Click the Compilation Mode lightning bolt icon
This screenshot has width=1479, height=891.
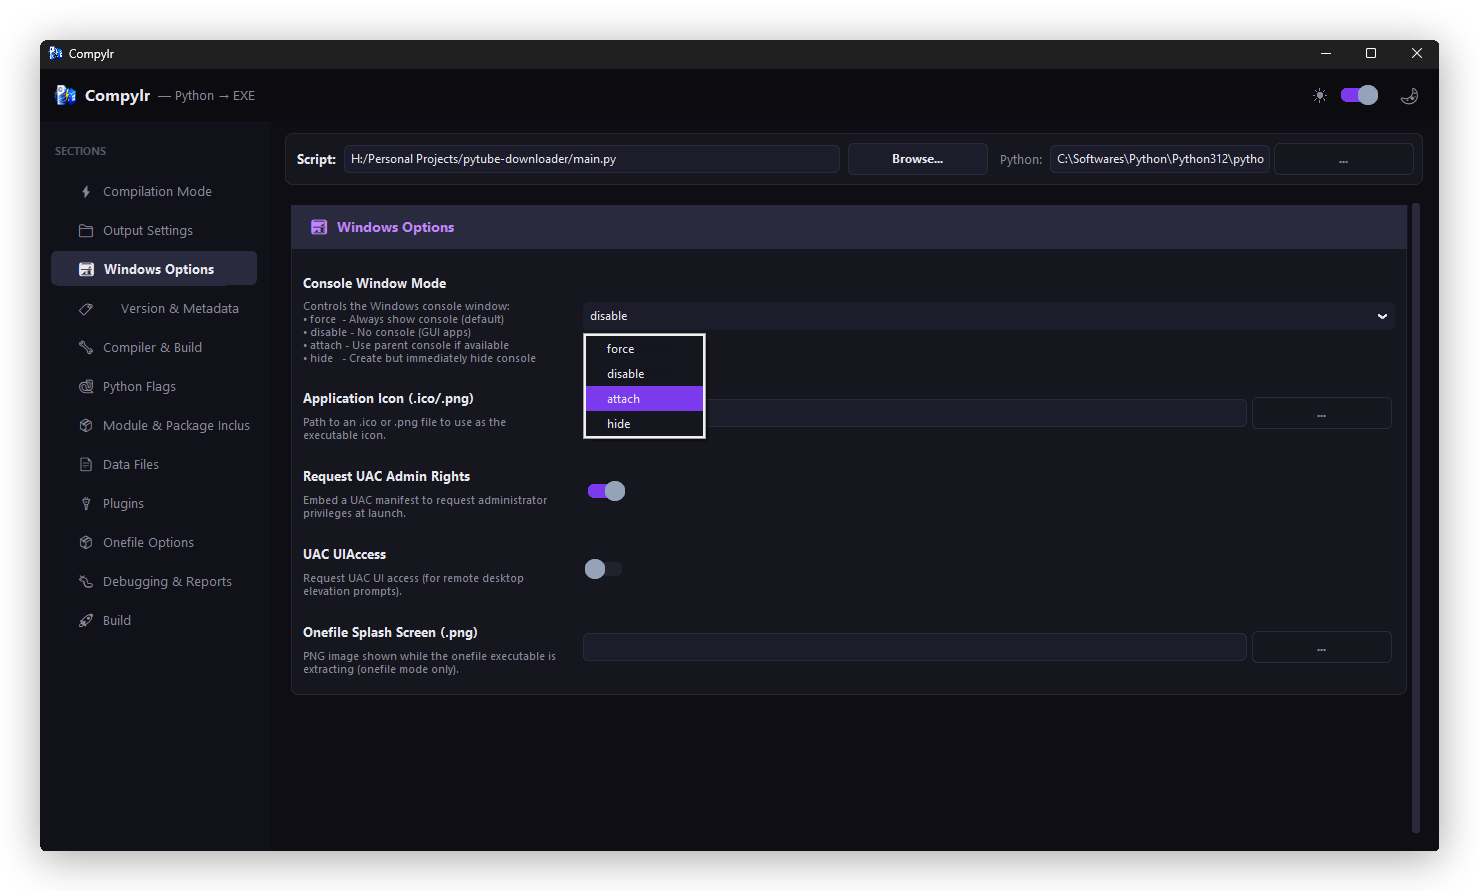click(86, 192)
